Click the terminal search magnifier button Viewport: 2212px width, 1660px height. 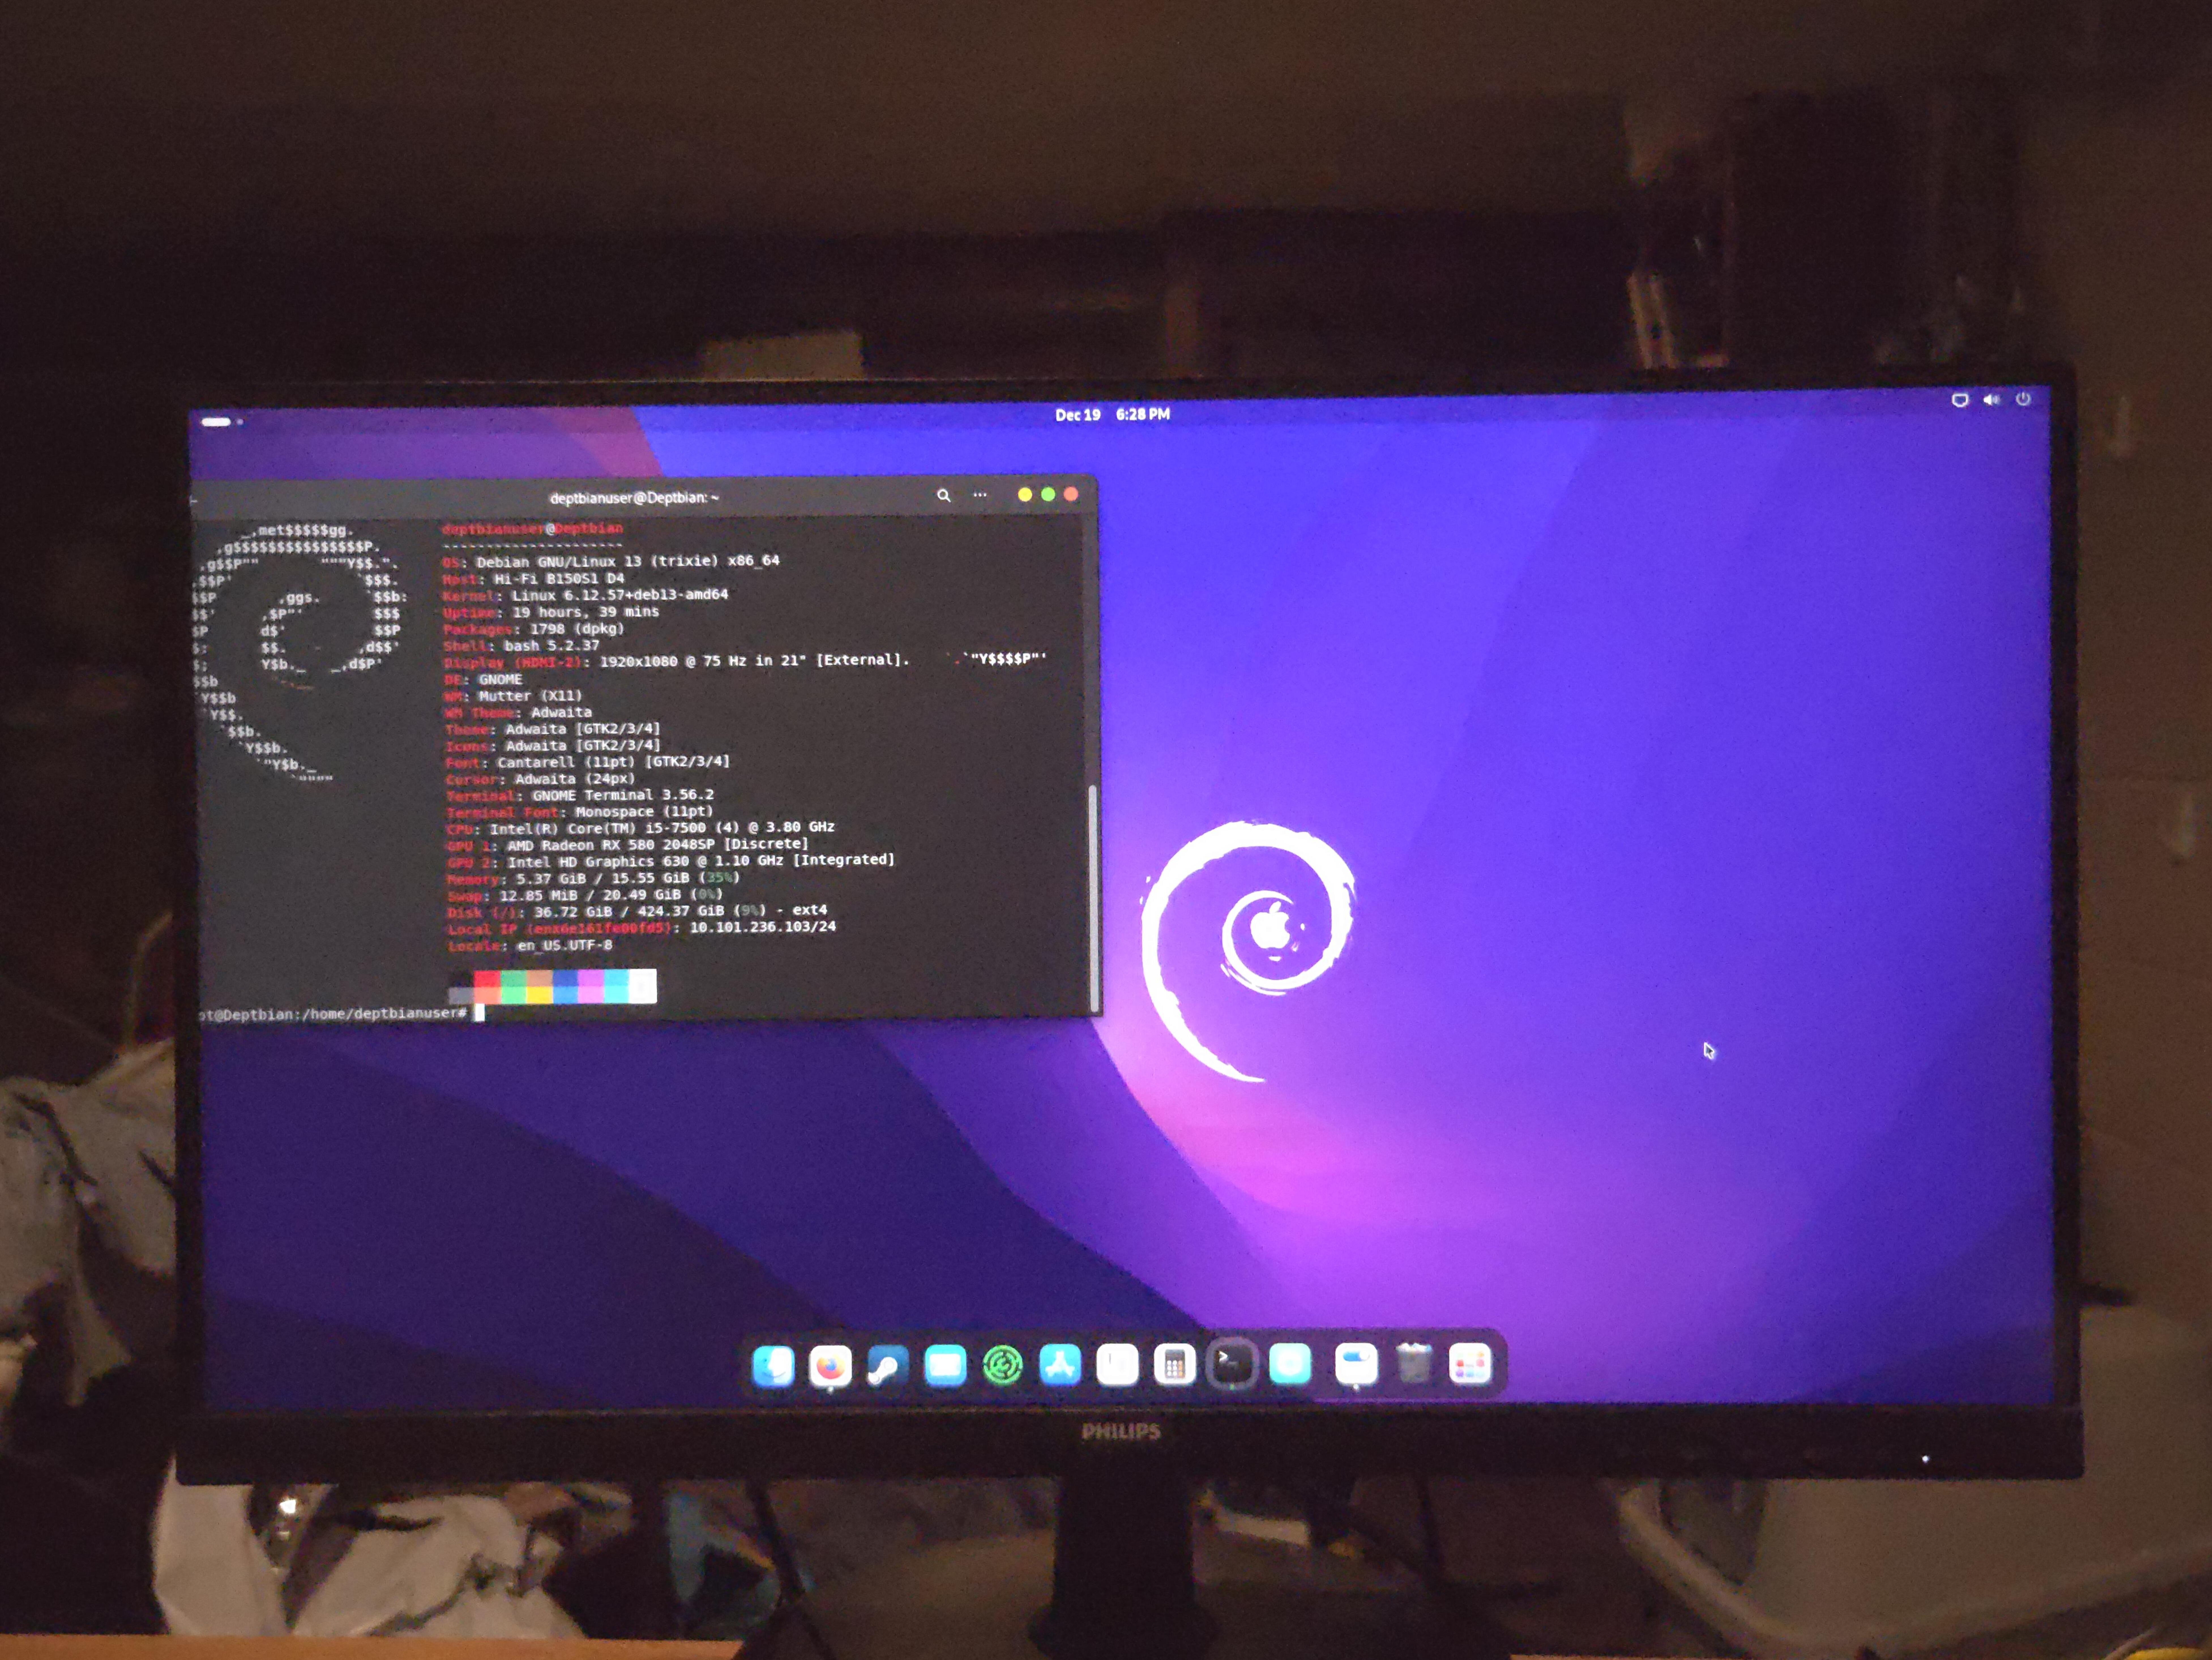(x=943, y=495)
